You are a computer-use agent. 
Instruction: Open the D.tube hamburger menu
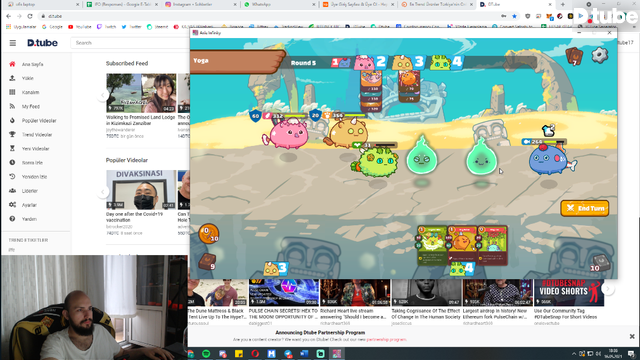coord(13,43)
